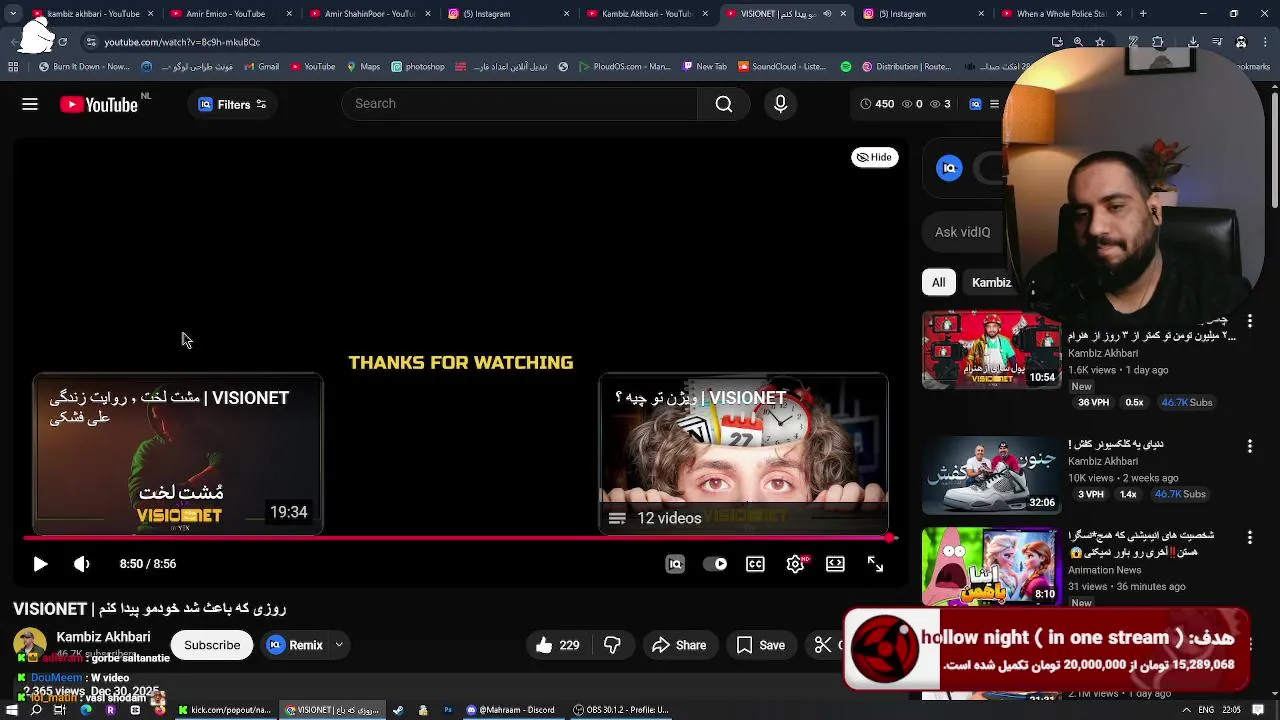Open Windows Start menu

[x=13, y=710]
